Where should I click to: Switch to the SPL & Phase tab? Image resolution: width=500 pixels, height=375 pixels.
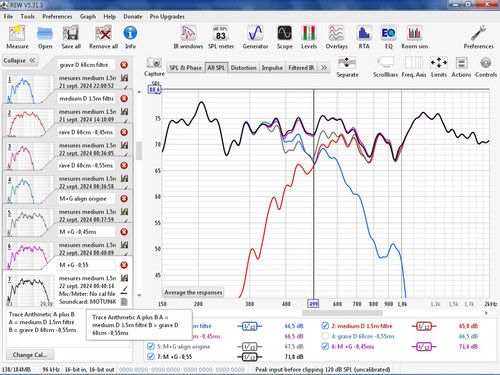186,68
